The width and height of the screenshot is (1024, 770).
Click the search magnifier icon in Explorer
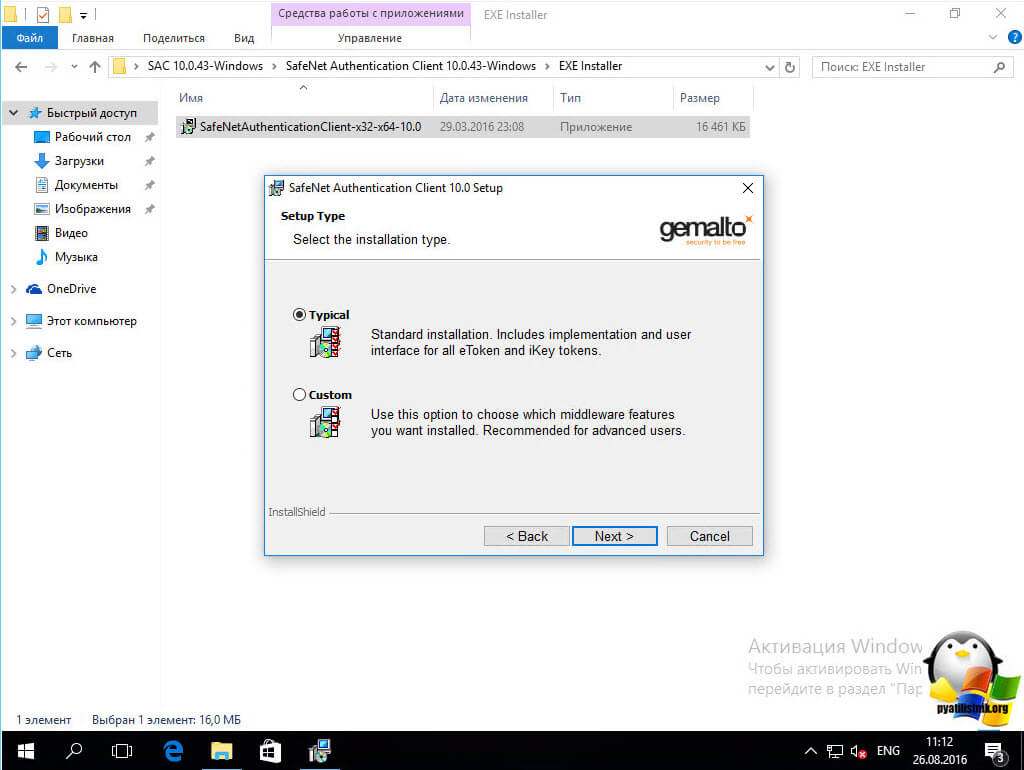pyautogui.click(x=999, y=67)
